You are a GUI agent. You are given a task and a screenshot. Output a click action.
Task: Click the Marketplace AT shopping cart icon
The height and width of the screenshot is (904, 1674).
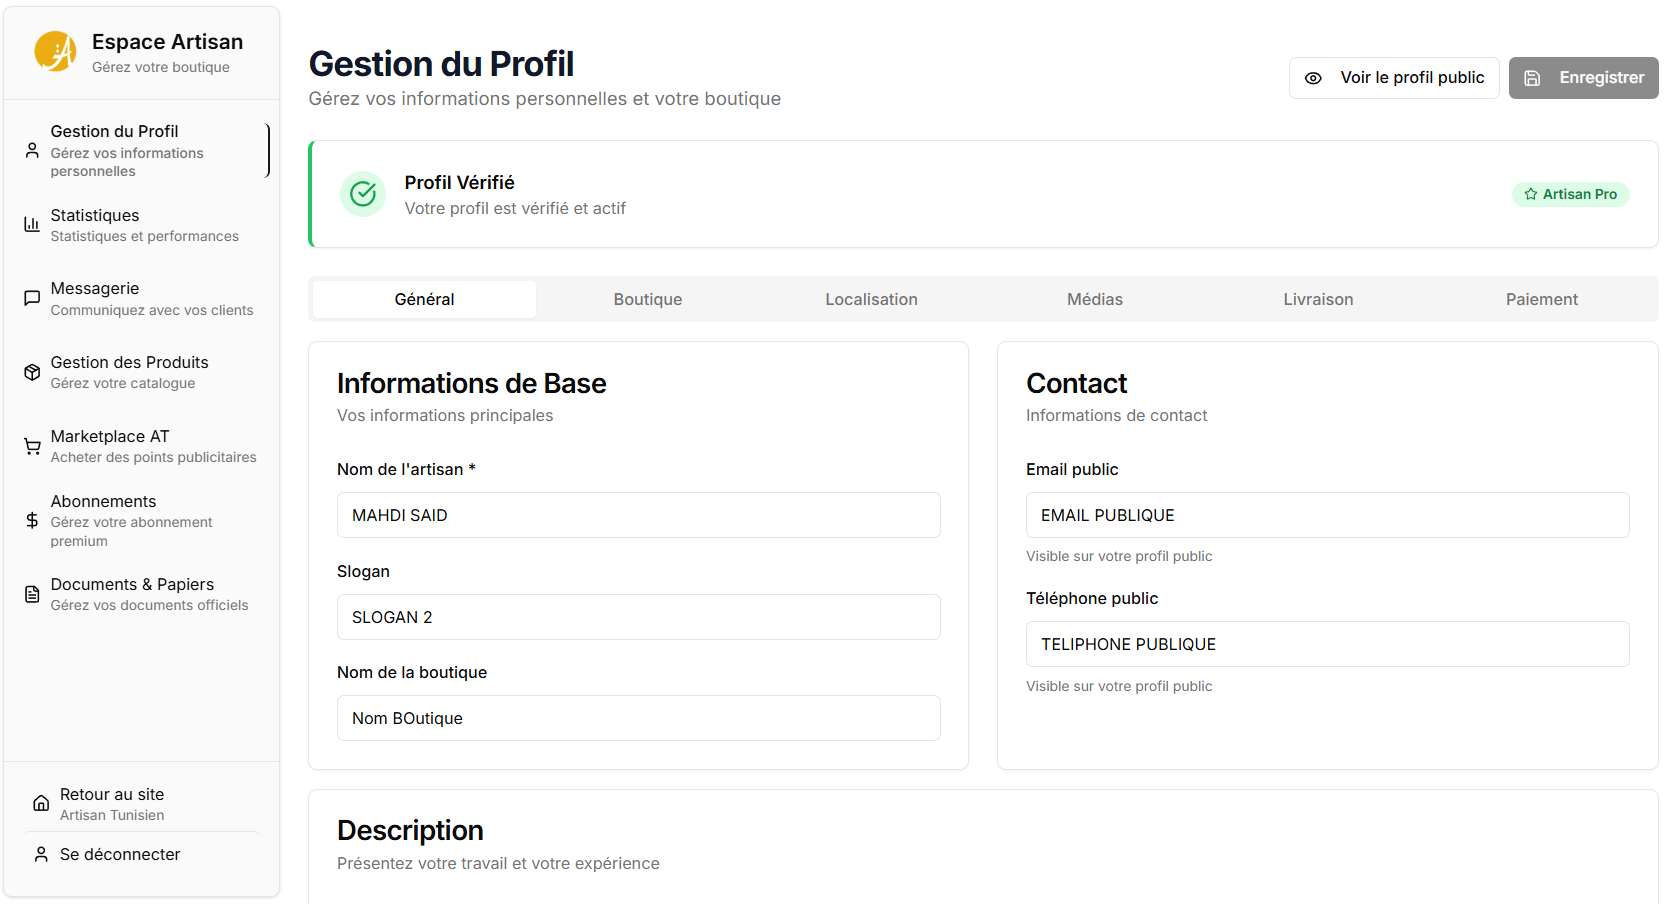click(32, 446)
